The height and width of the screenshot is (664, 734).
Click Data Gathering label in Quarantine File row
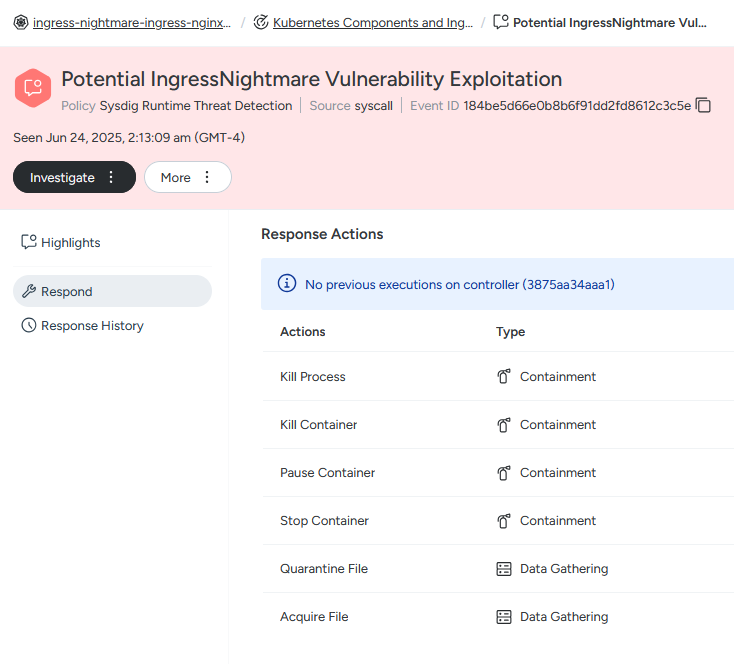(x=564, y=568)
